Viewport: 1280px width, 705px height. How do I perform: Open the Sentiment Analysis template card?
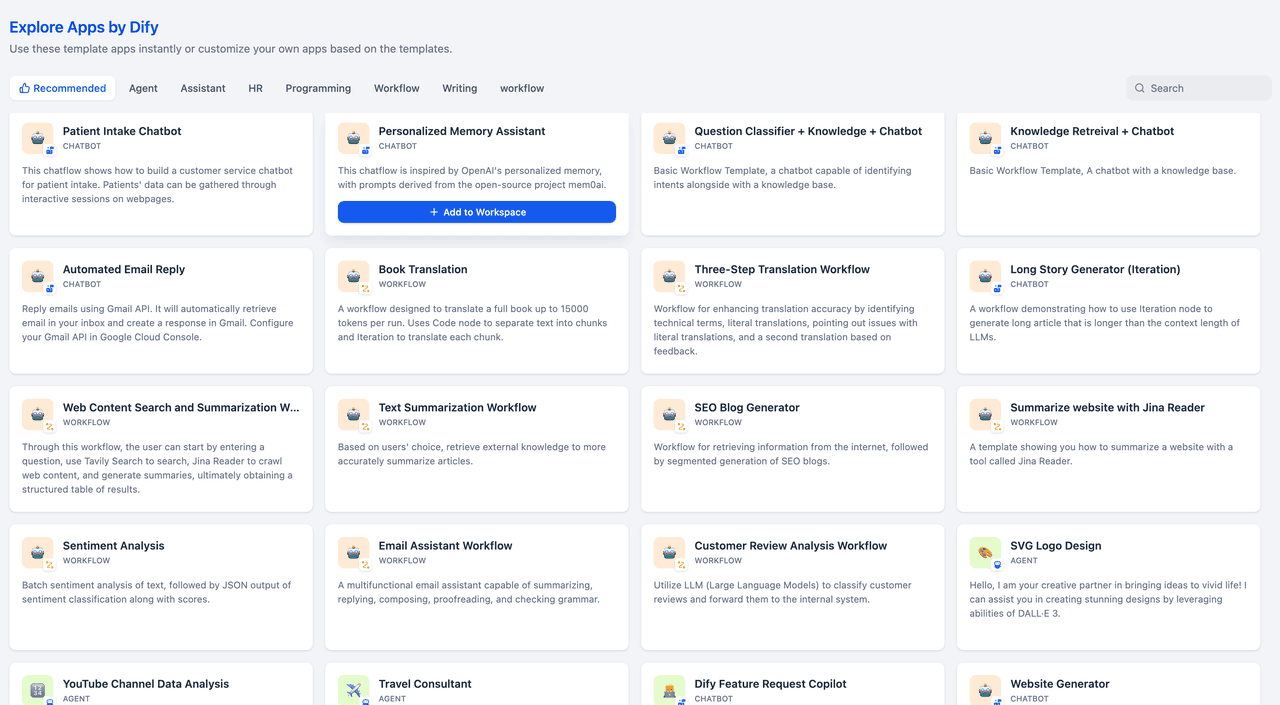point(161,587)
